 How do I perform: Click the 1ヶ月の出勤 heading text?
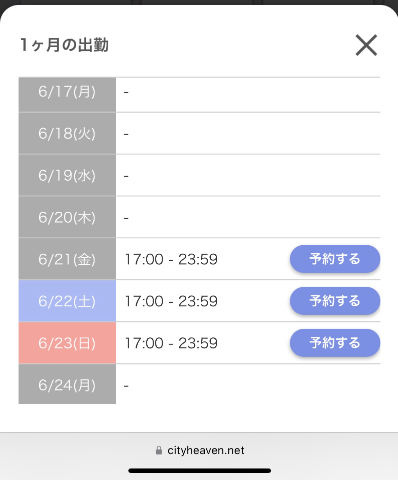64,45
